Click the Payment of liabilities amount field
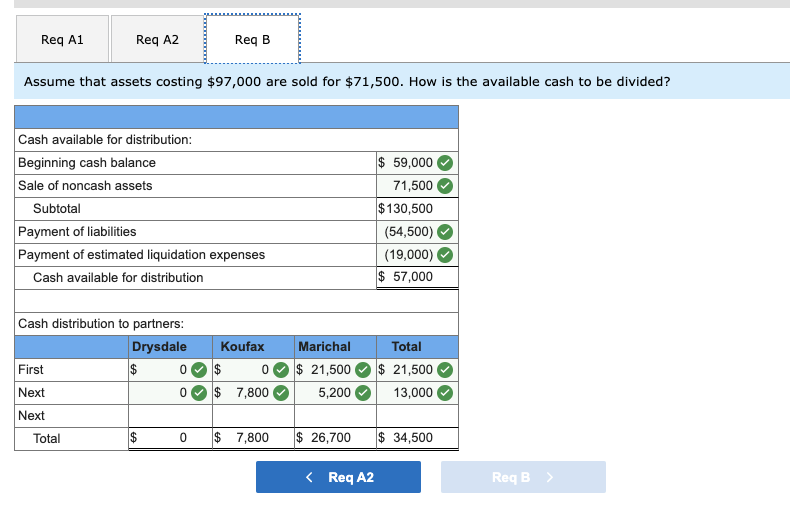This screenshot has height=515, width=809. (x=417, y=232)
